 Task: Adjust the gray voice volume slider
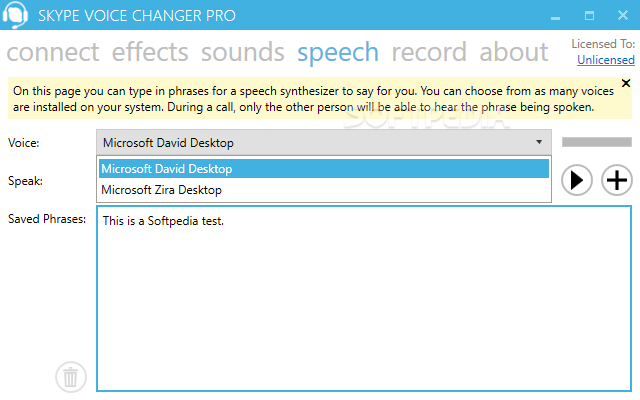point(597,142)
